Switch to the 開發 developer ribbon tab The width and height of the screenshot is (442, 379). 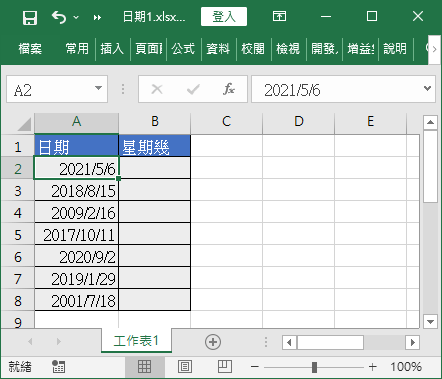point(324,49)
